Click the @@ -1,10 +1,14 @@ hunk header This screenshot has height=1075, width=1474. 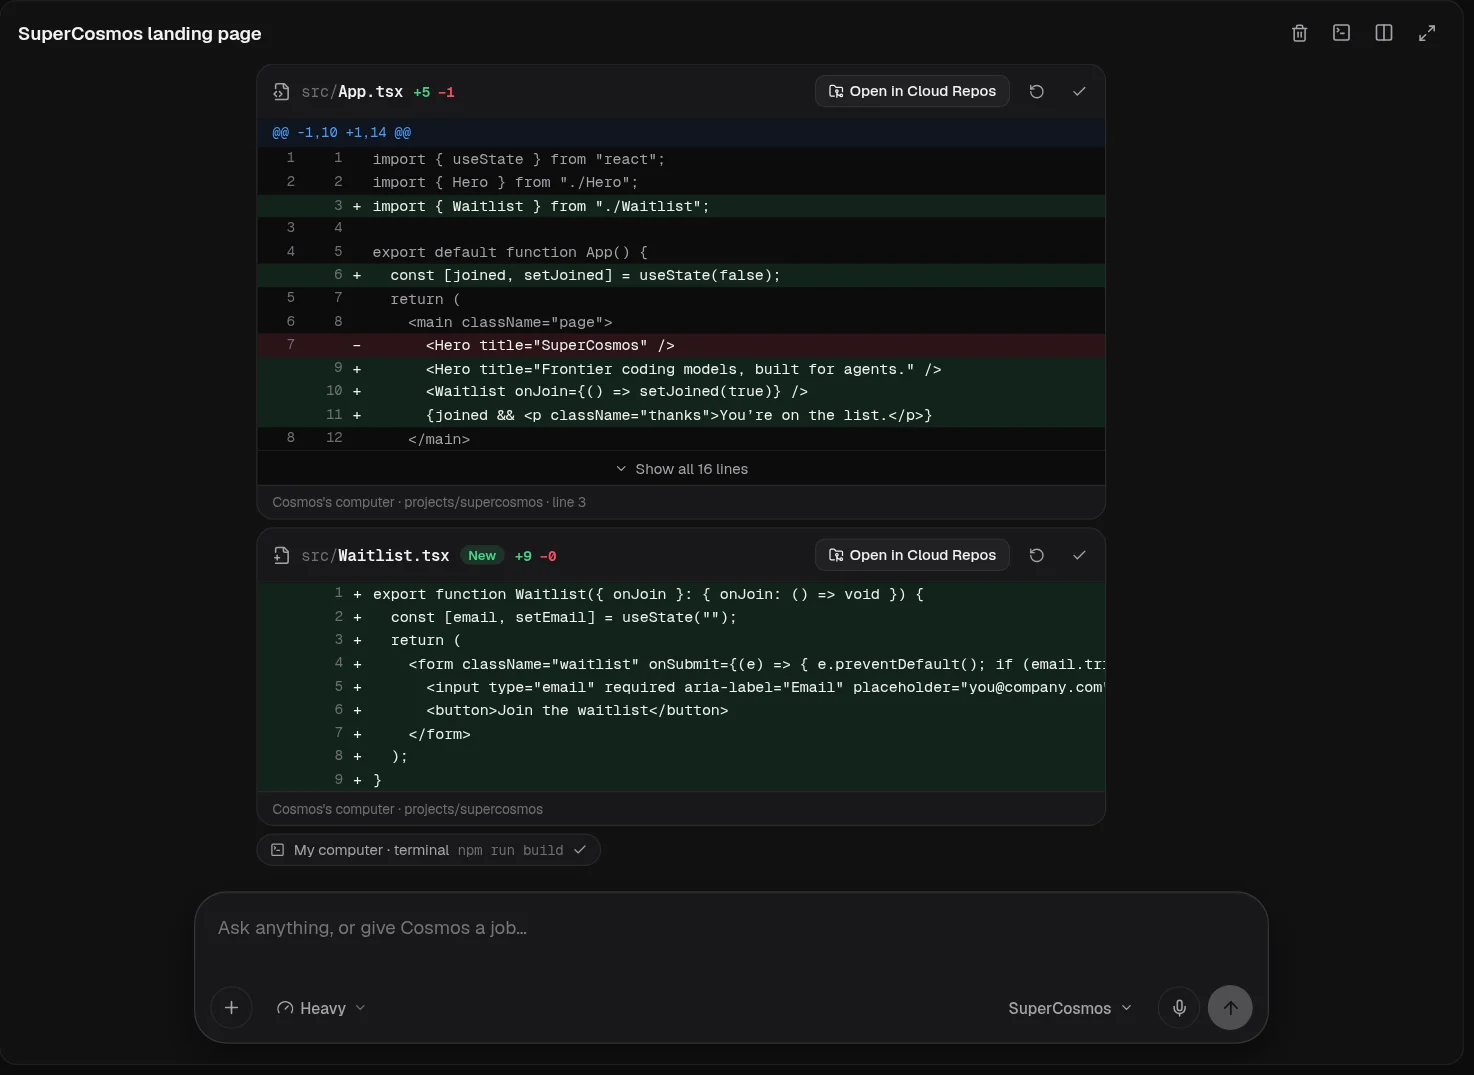[x=681, y=132]
